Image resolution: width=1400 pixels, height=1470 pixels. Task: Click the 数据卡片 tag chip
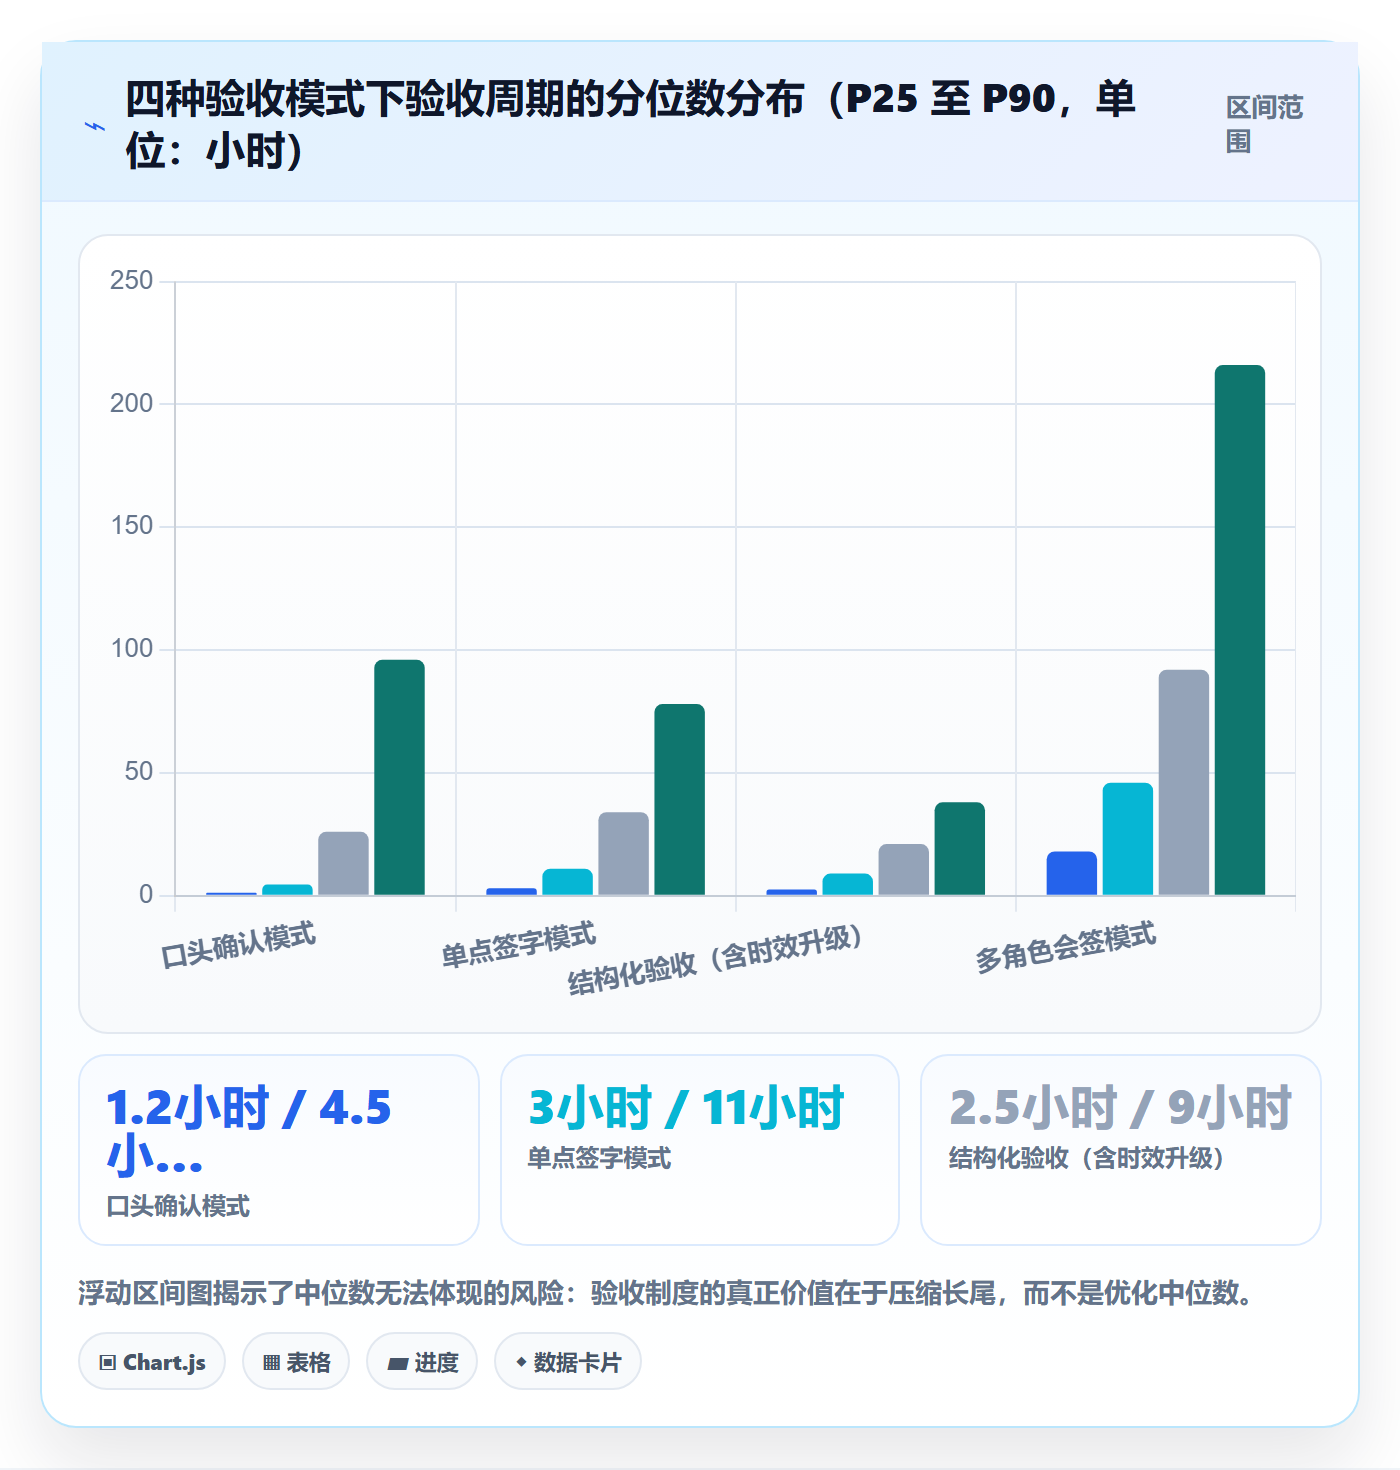point(568,1361)
